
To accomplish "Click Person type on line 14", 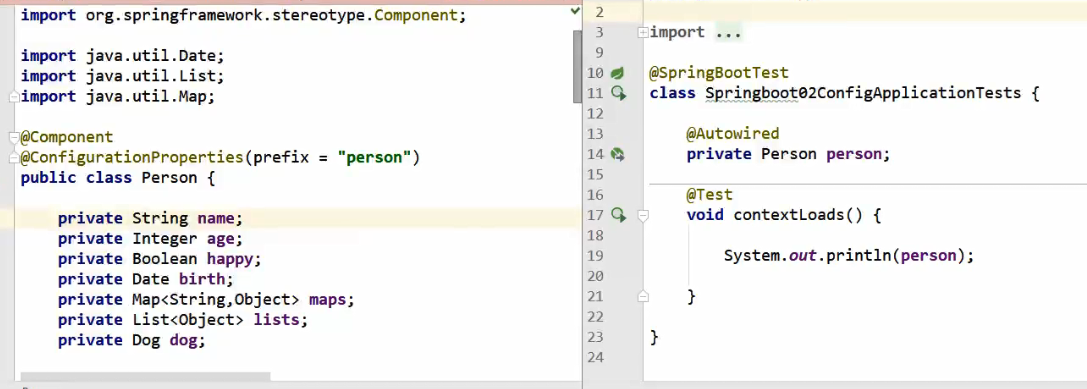I will click(789, 154).
